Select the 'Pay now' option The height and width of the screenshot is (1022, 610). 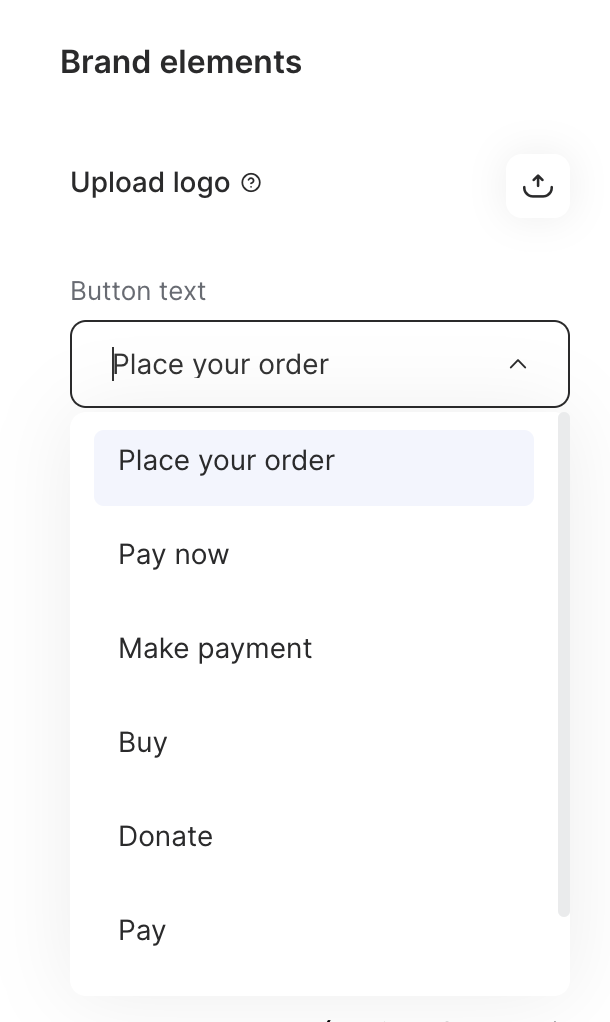tap(173, 554)
